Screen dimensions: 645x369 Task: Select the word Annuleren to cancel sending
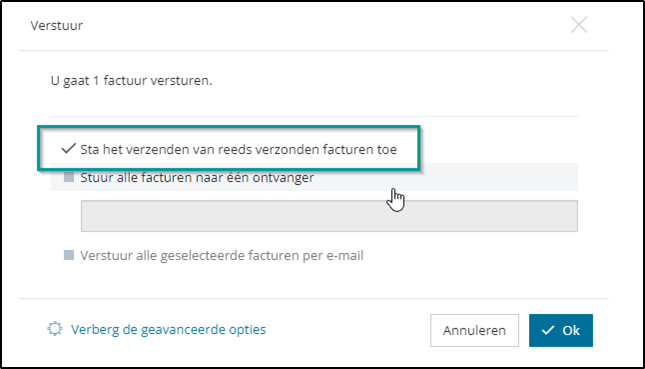(x=474, y=330)
